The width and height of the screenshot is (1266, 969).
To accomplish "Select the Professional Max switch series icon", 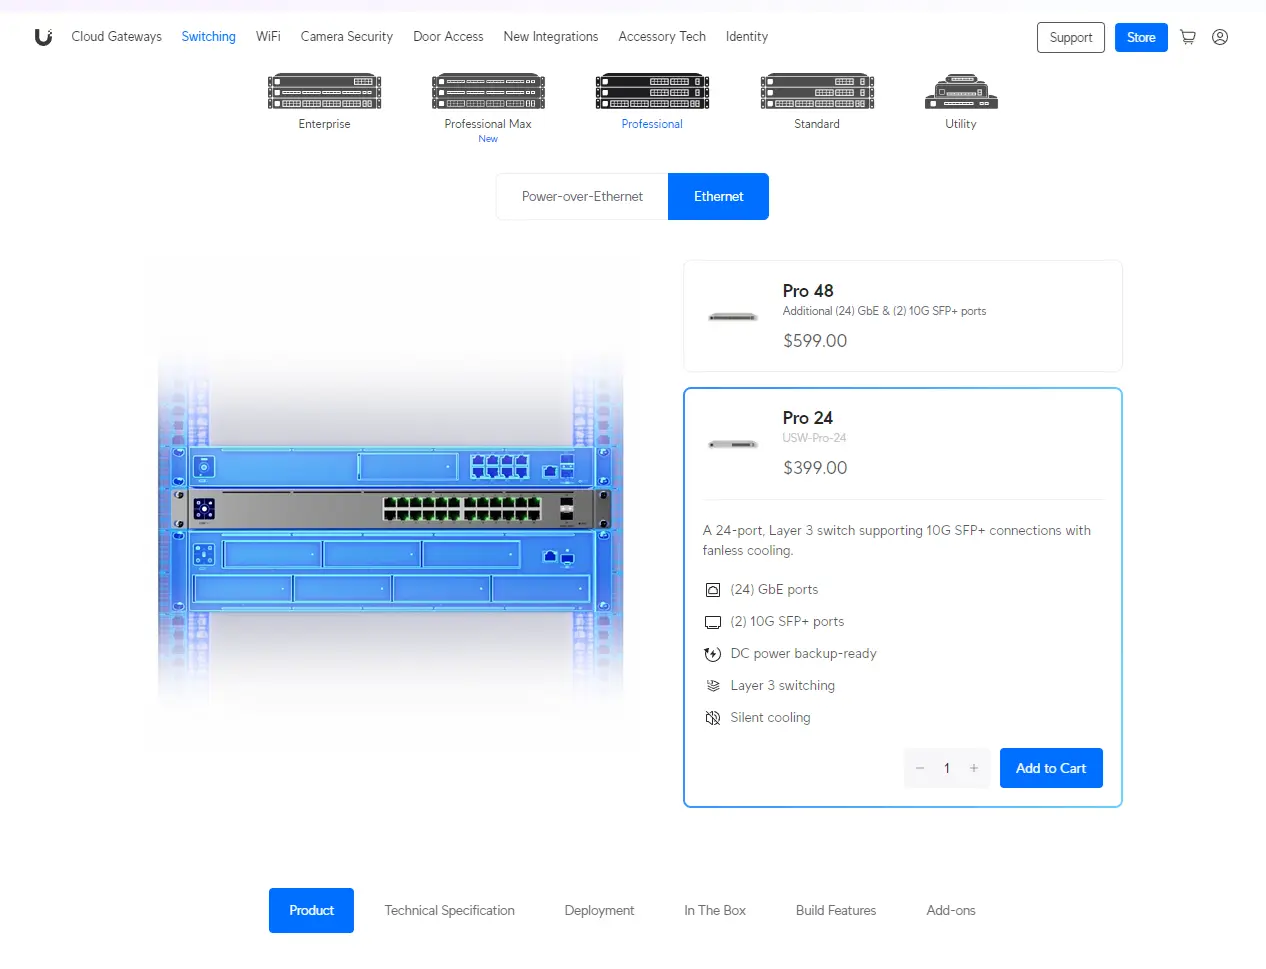I will click(x=488, y=91).
